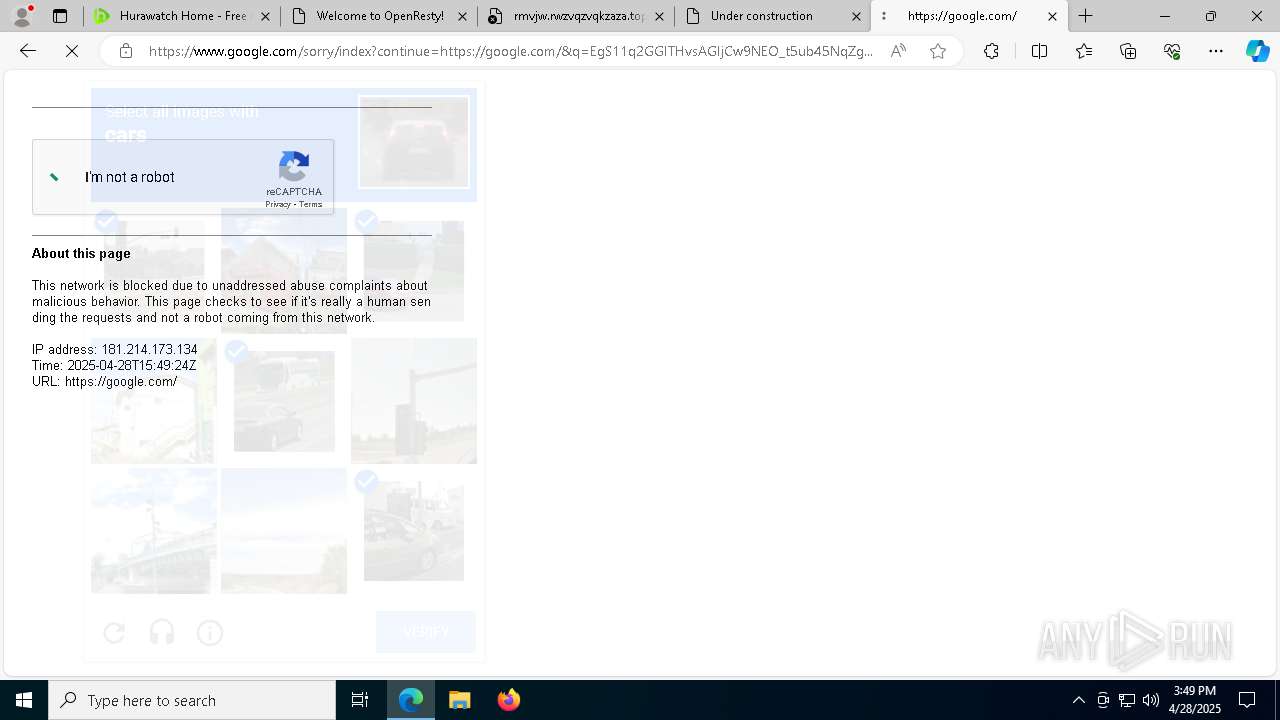1280x720 pixels.
Task: Switch to the Hurawatch Home tab
Action: click(x=181, y=16)
